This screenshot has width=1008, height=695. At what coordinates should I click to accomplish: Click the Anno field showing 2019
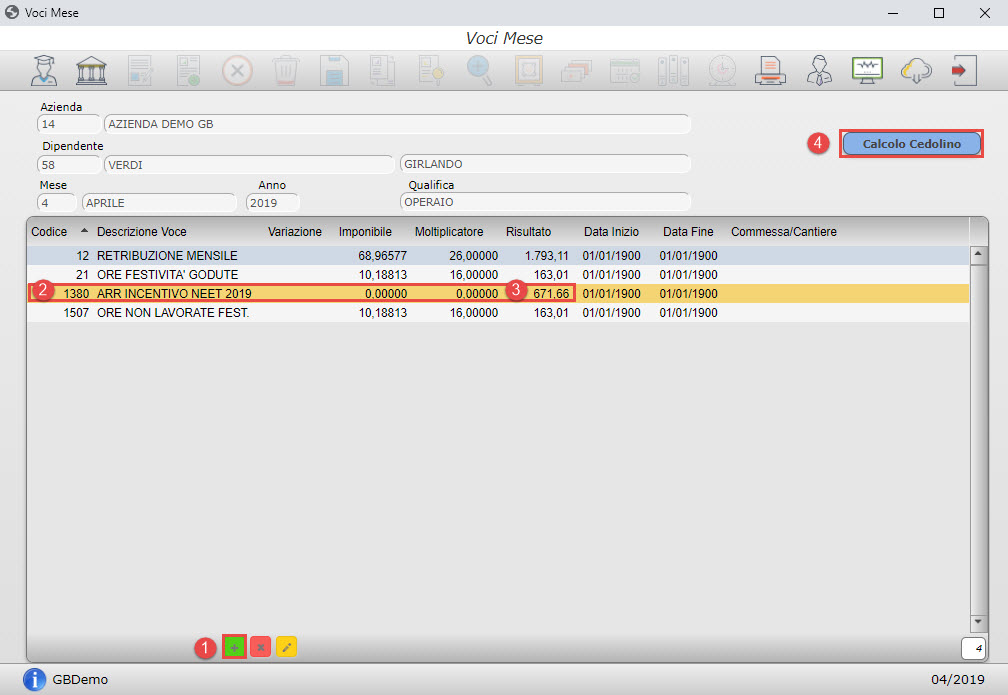[x=273, y=203]
